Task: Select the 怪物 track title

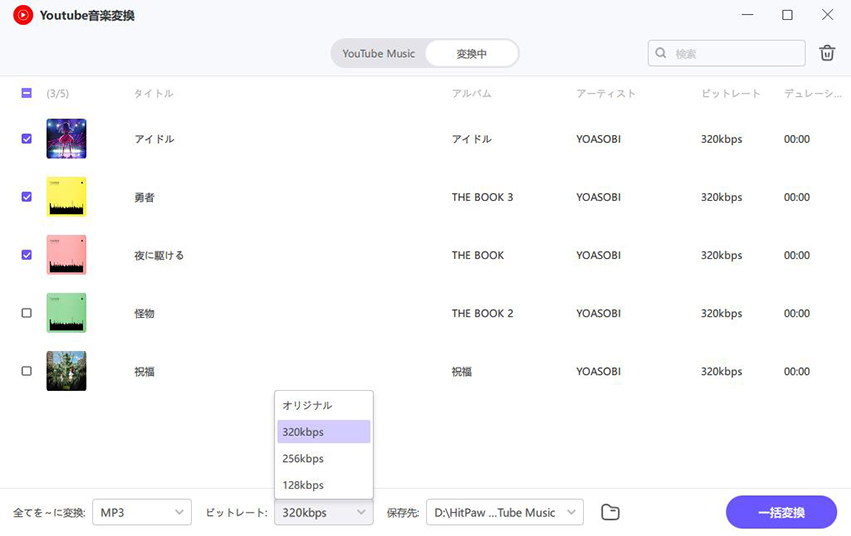Action: tap(144, 314)
